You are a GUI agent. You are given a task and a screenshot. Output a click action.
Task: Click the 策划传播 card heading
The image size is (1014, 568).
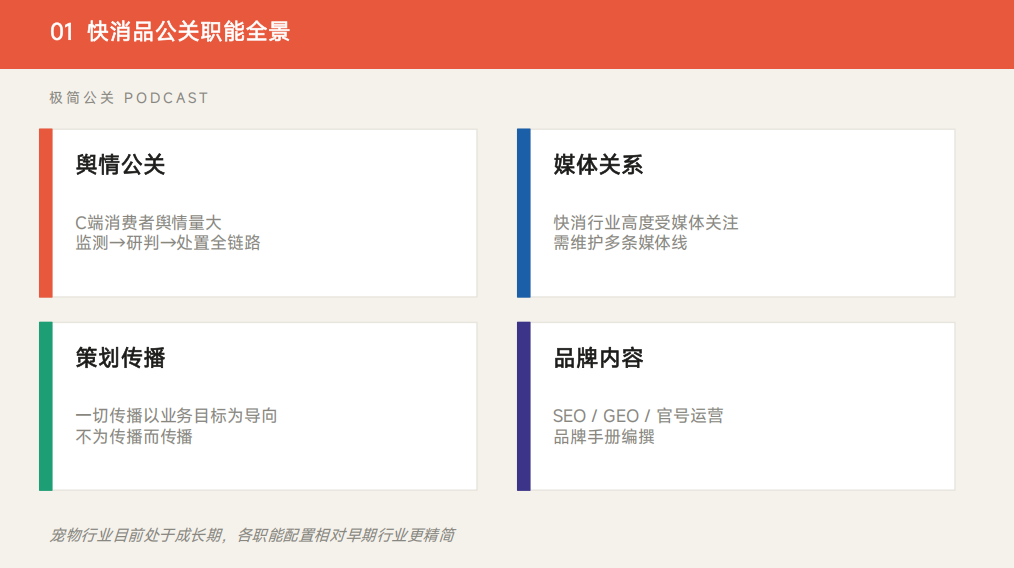pyautogui.click(x=120, y=358)
